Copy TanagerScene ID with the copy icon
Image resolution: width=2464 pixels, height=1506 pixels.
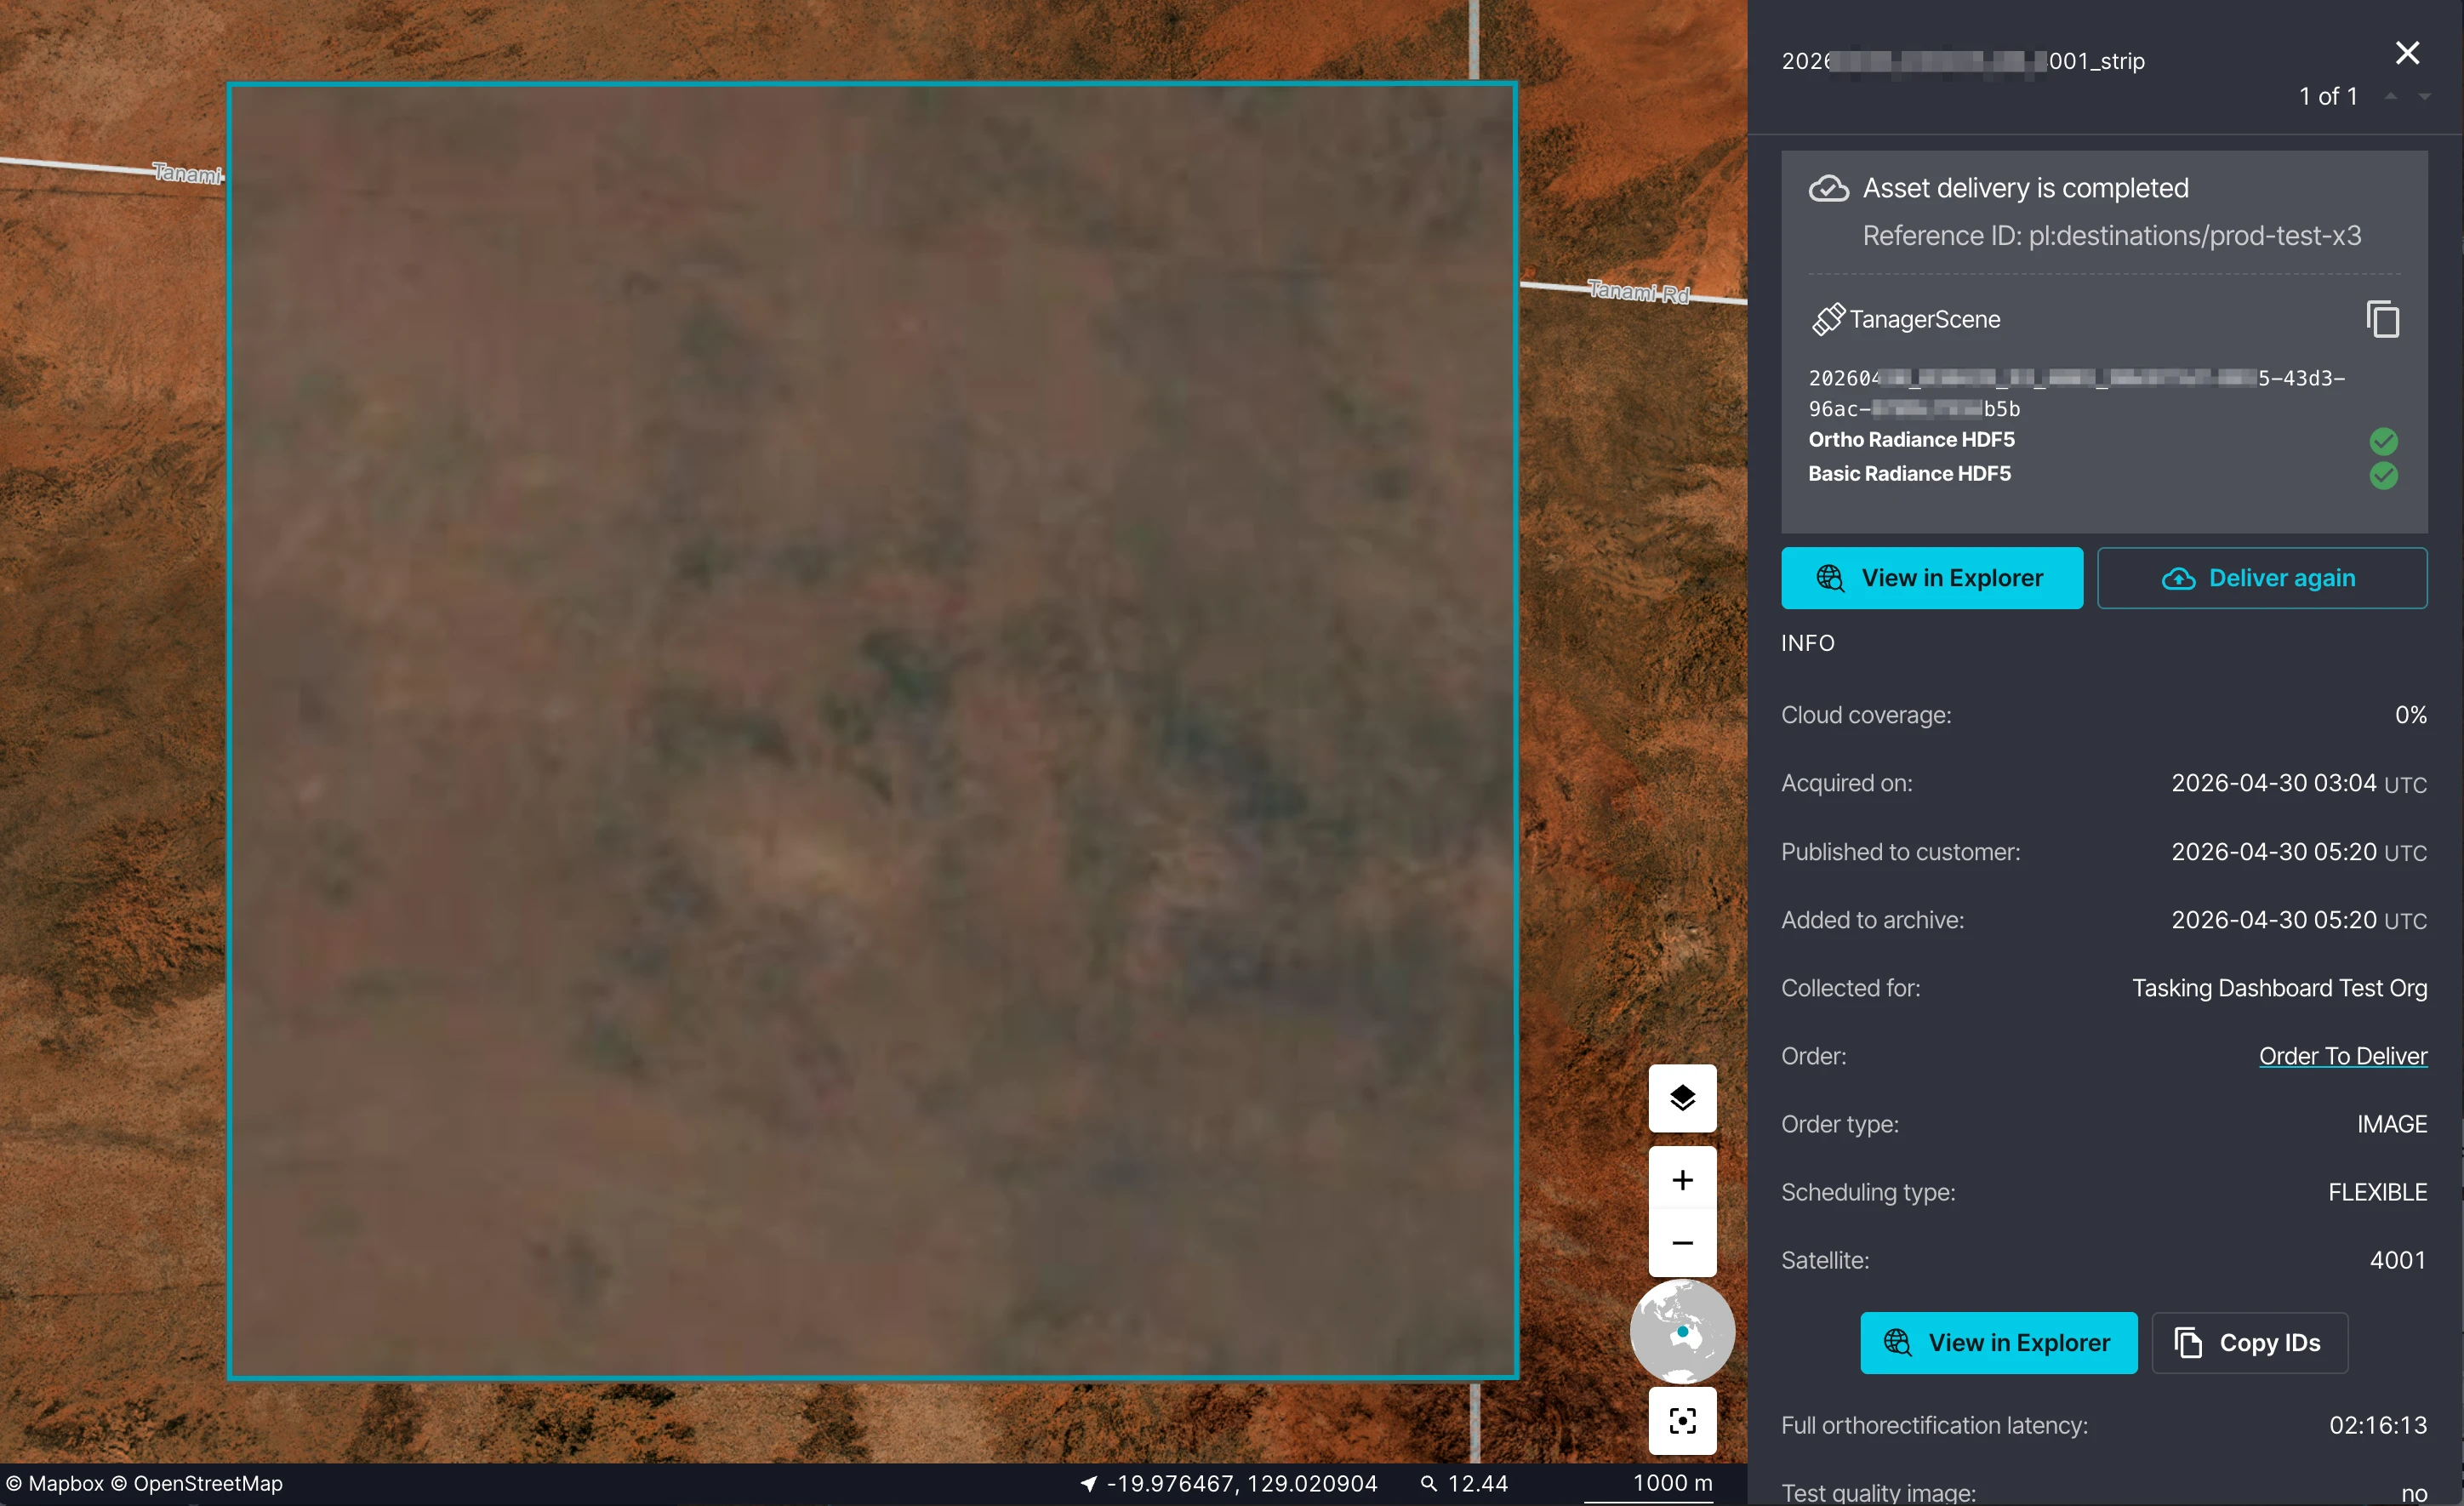(x=2382, y=319)
